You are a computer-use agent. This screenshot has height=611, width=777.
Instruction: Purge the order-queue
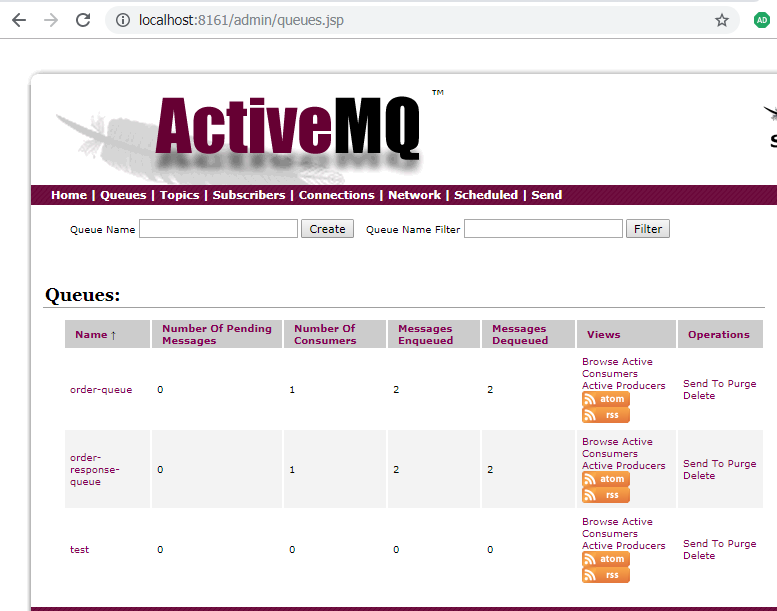click(742, 384)
